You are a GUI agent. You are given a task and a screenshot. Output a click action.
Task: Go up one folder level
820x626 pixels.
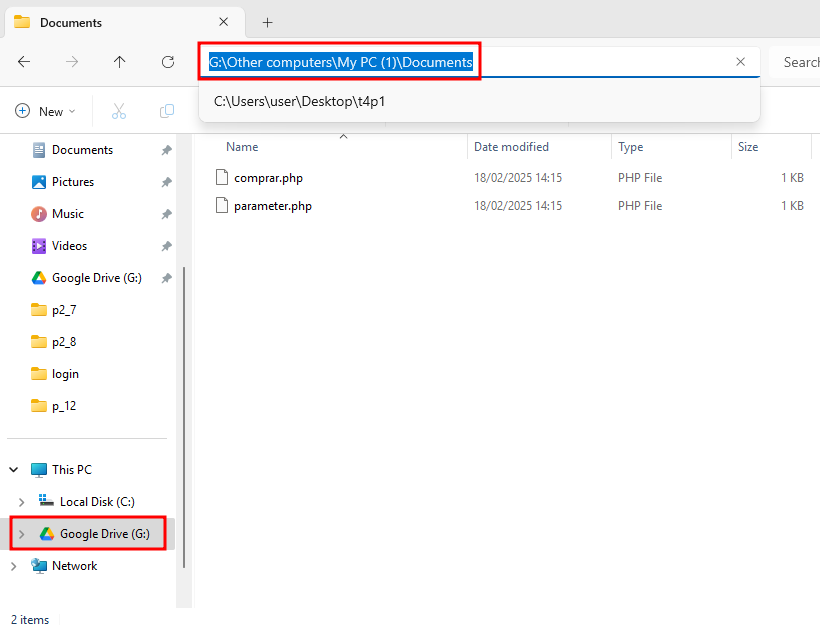[120, 62]
